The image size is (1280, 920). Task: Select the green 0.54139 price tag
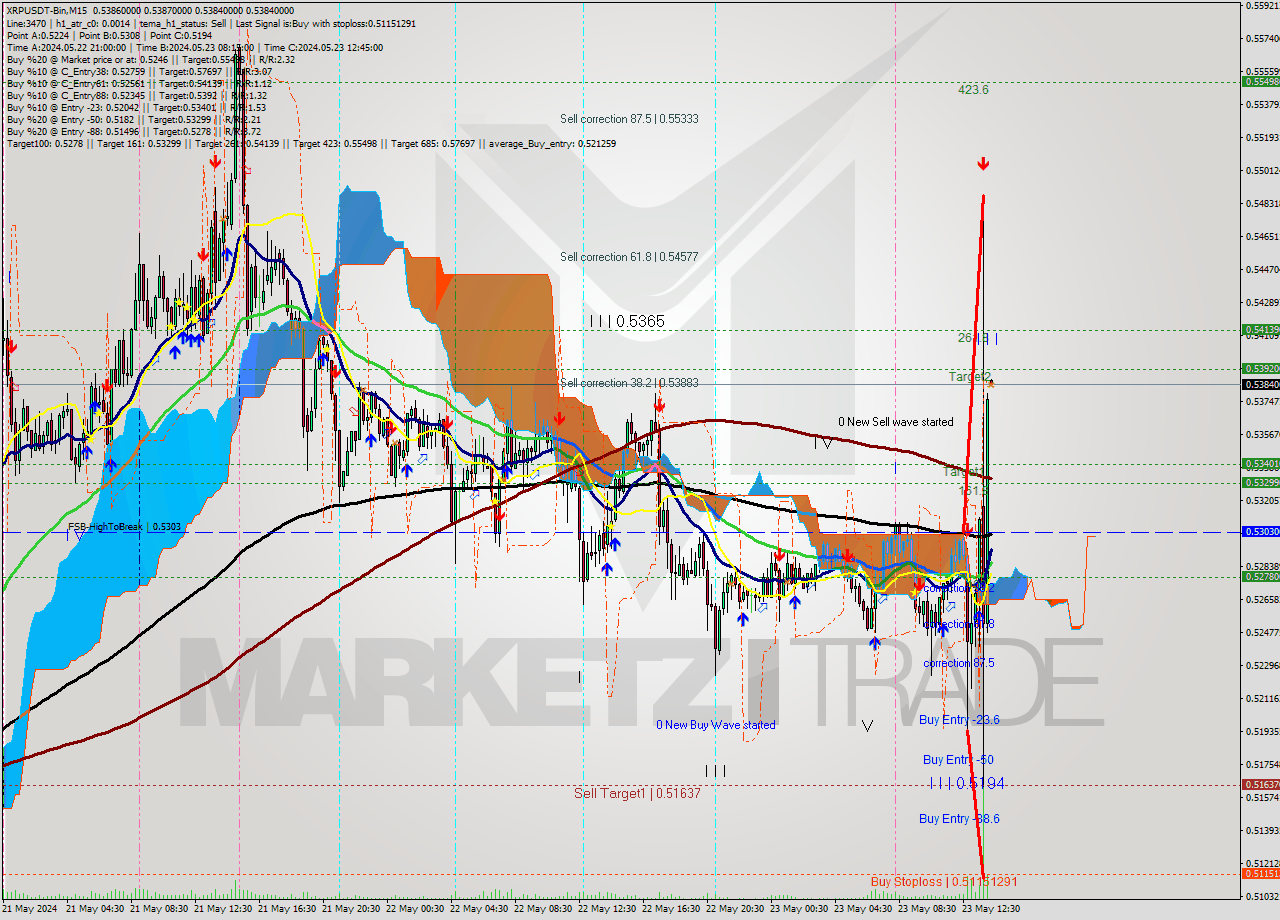1260,329
